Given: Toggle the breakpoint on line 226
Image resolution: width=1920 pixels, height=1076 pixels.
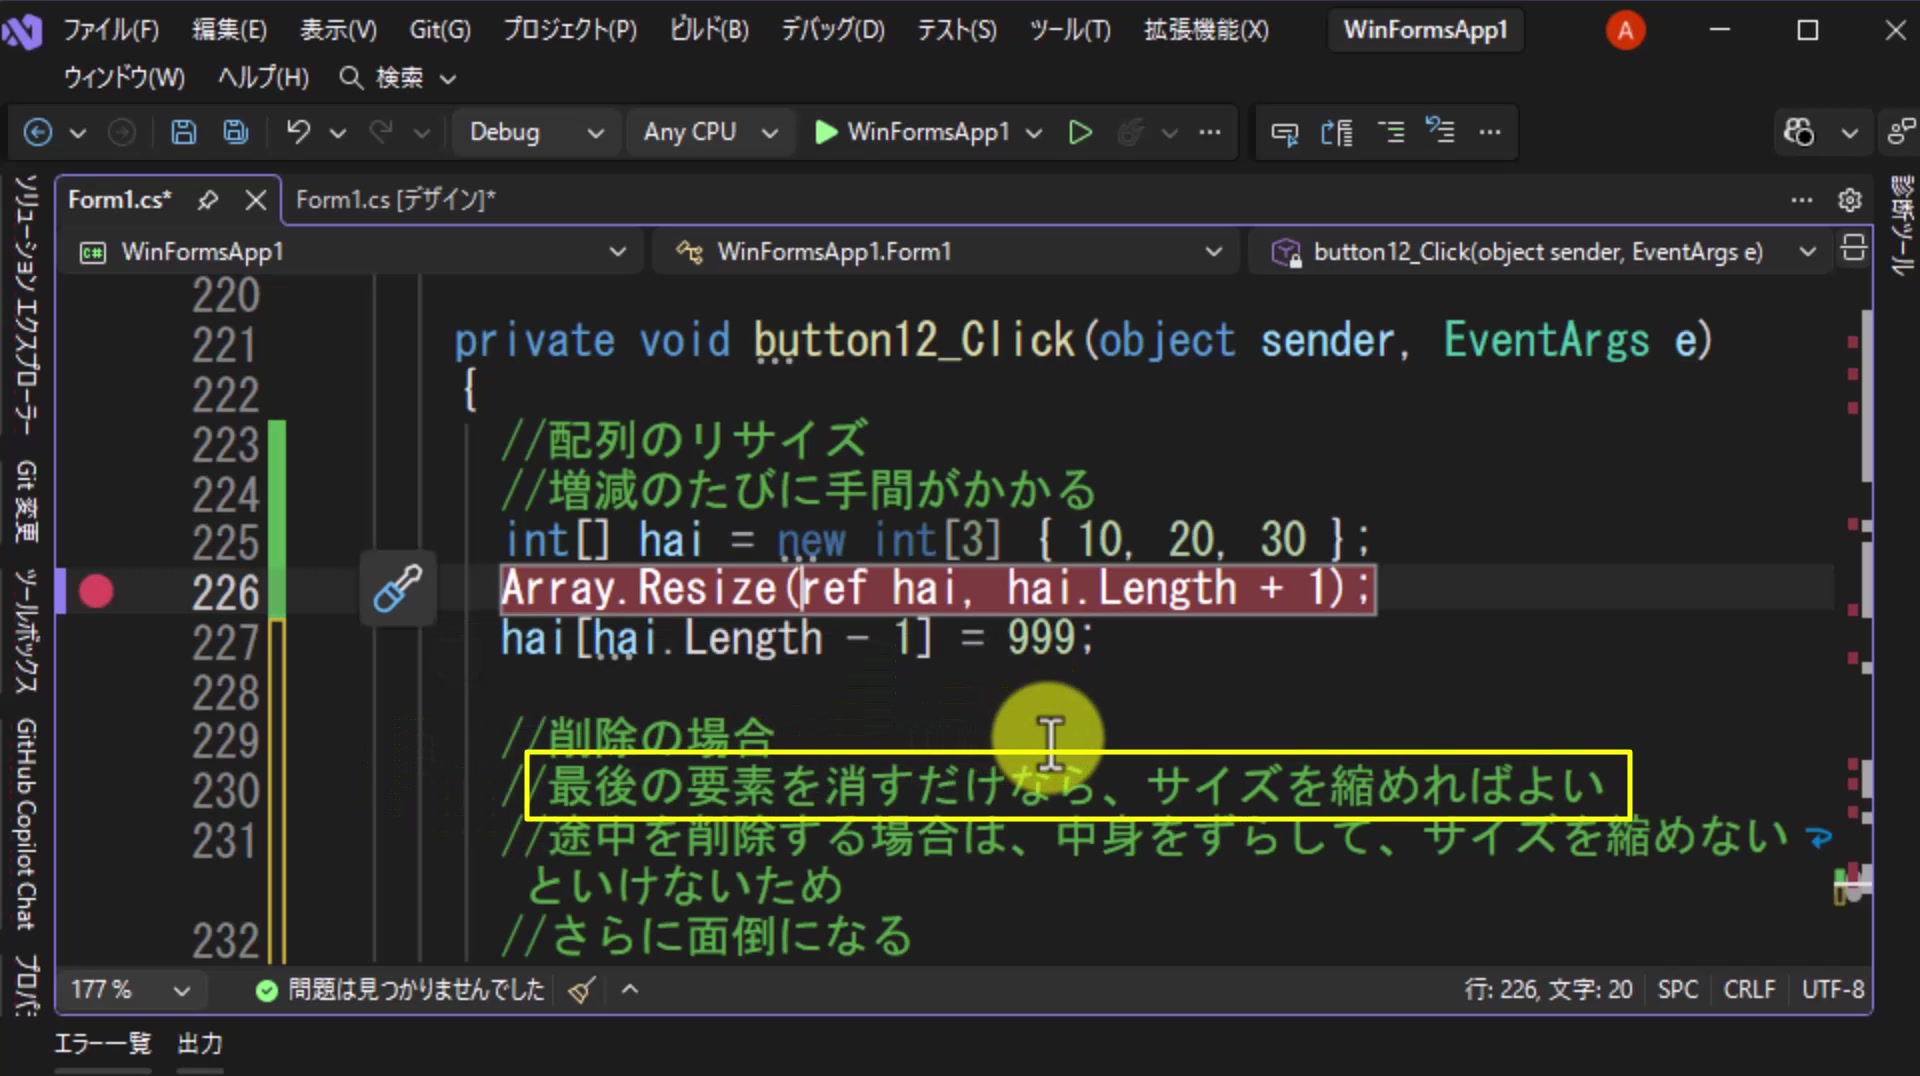Looking at the screenshot, I should click(x=96, y=591).
